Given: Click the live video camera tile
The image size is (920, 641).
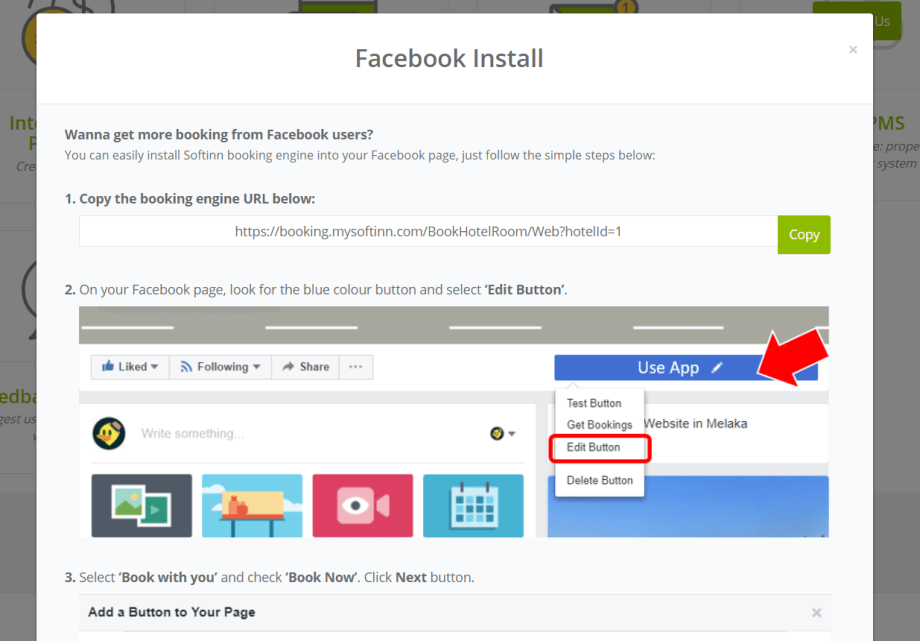Looking at the screenshot, I should pyautogui.click(x=363, y=505).
